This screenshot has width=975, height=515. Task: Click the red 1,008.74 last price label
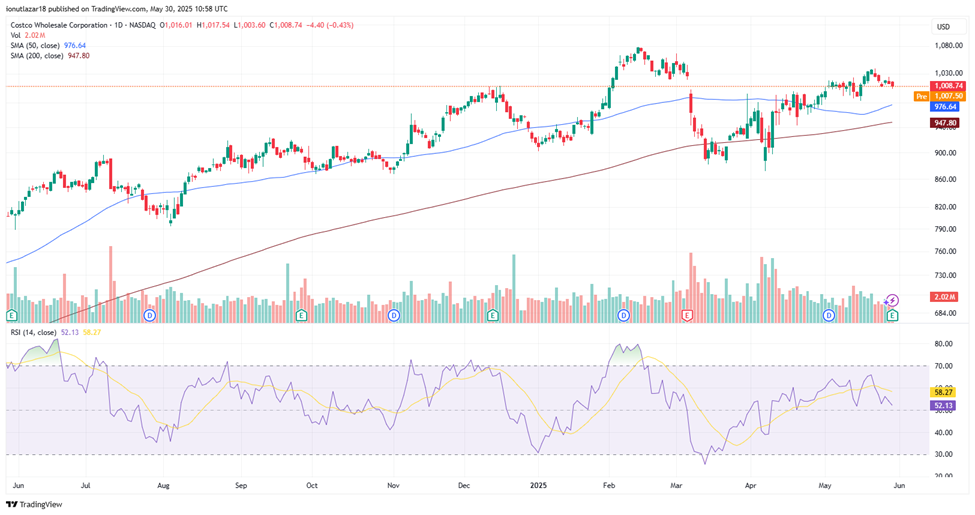coord(945,86)
